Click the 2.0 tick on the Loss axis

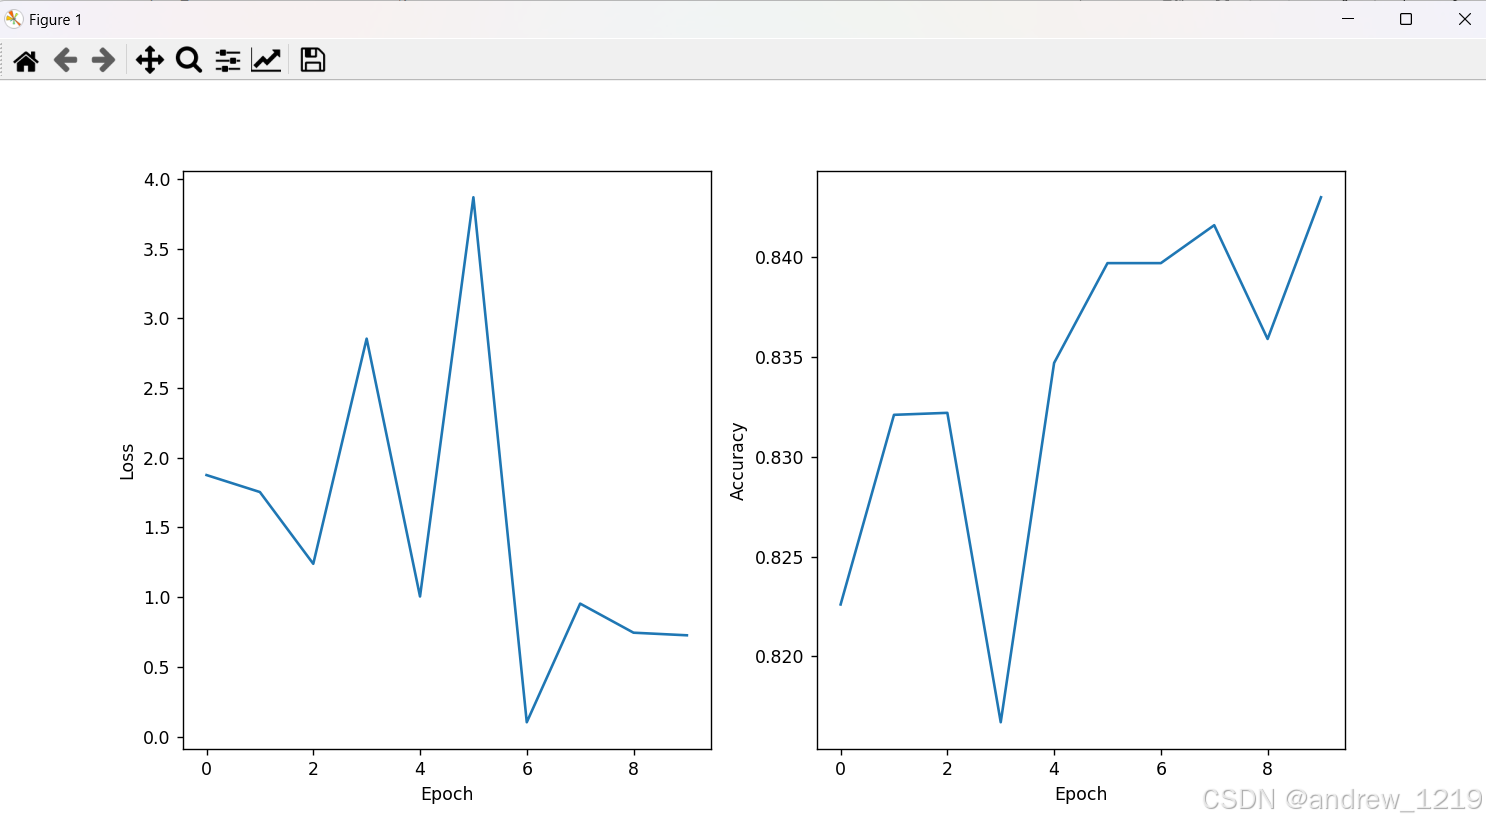[x=157, y=459]
